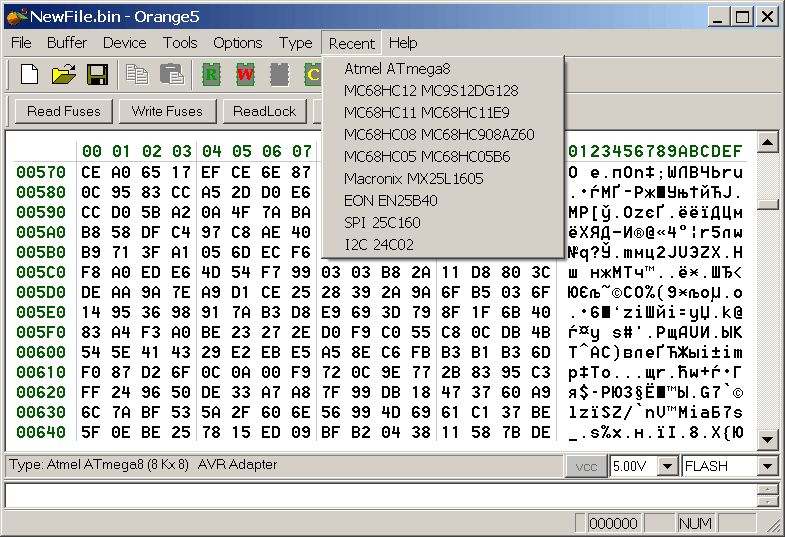The height and width of the screenshot is (537, 785).
Task: Click byte F8 at start of row 005C0
Action: (x=91, y=272)
